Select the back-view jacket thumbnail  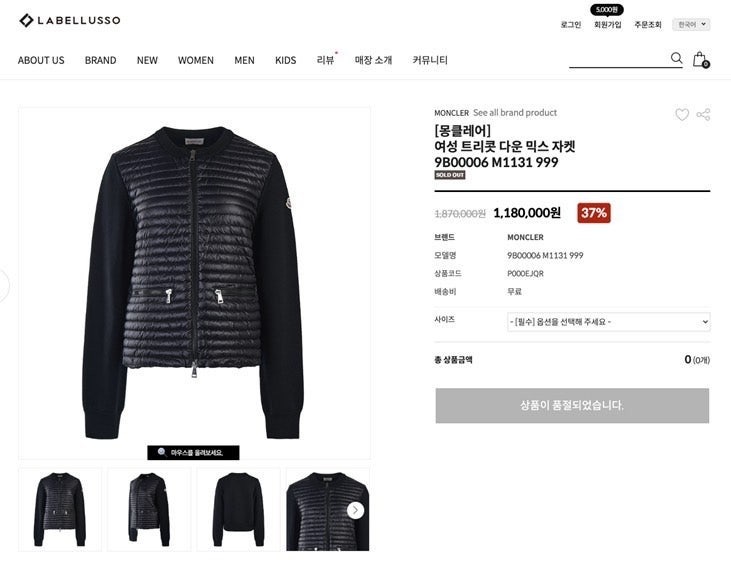click(x=238, y=510)
